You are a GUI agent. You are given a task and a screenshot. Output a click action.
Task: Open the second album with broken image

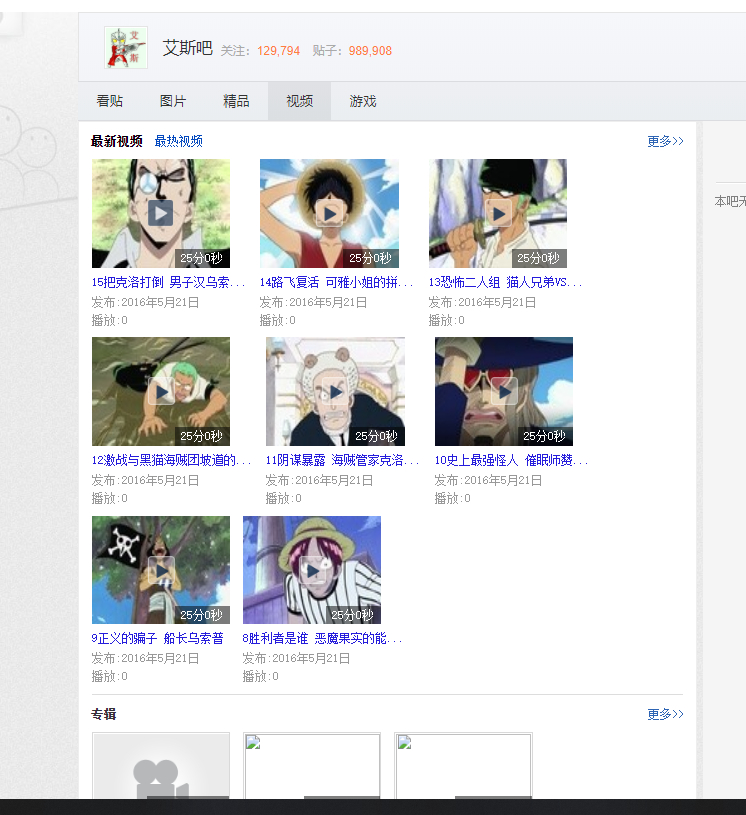pyautogui.click(x=312, y=765)
